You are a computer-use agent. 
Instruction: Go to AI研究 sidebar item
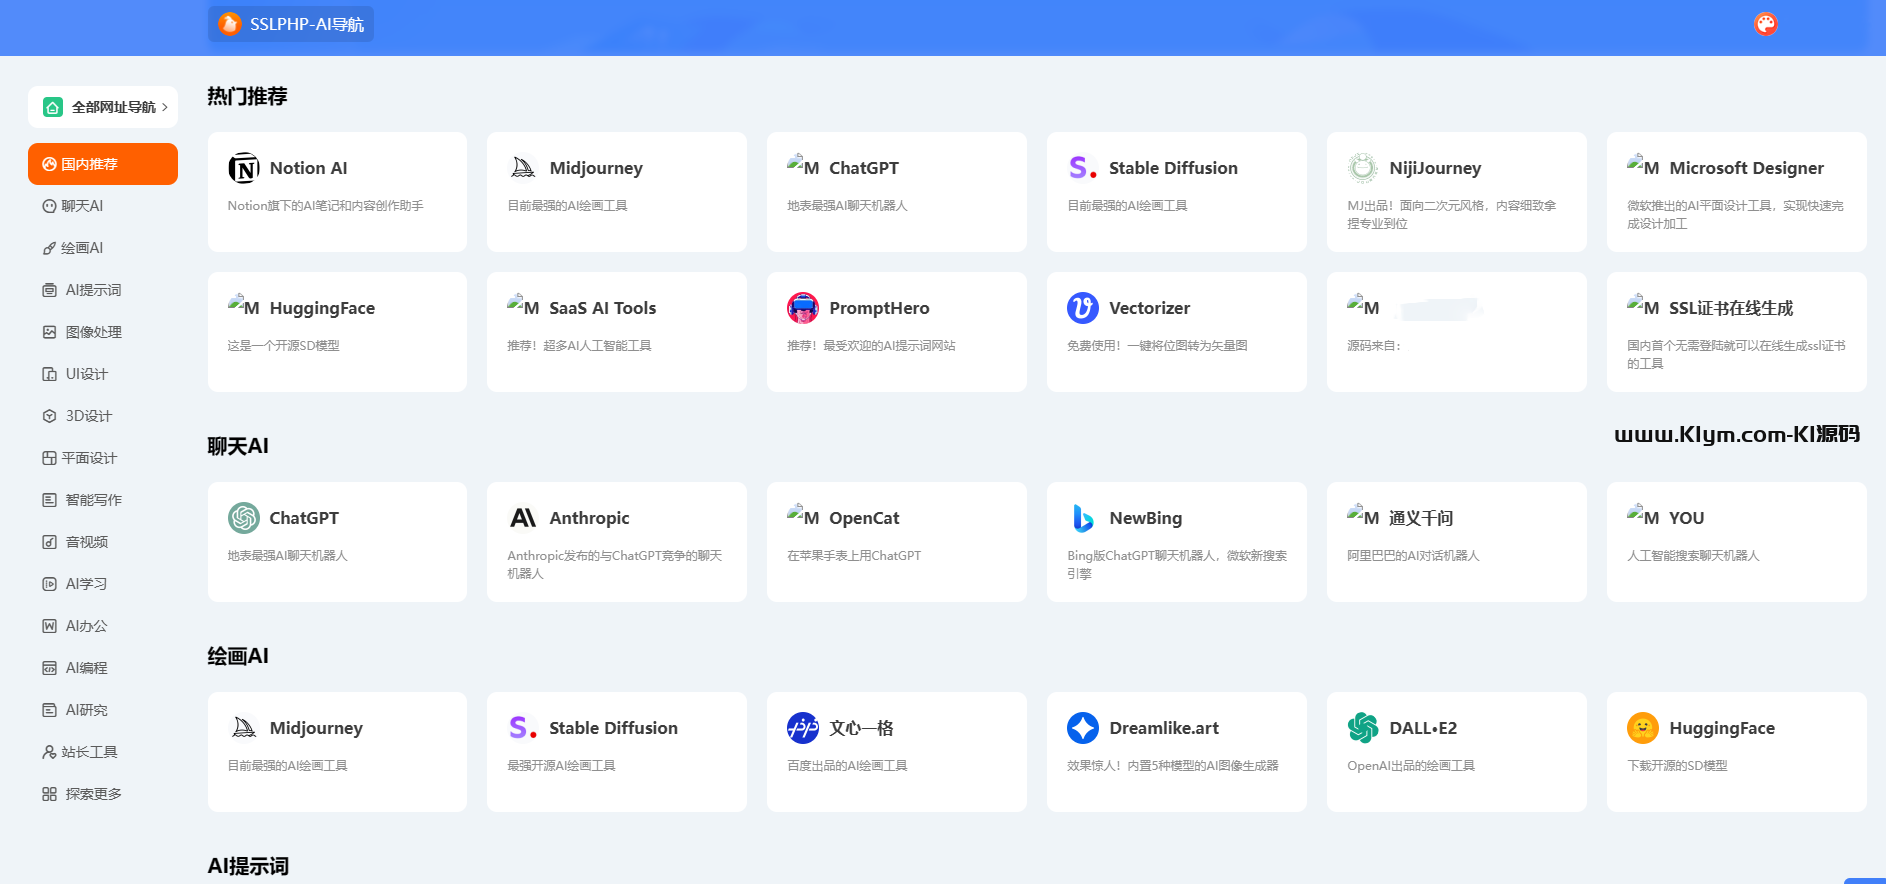coord(103,710)
